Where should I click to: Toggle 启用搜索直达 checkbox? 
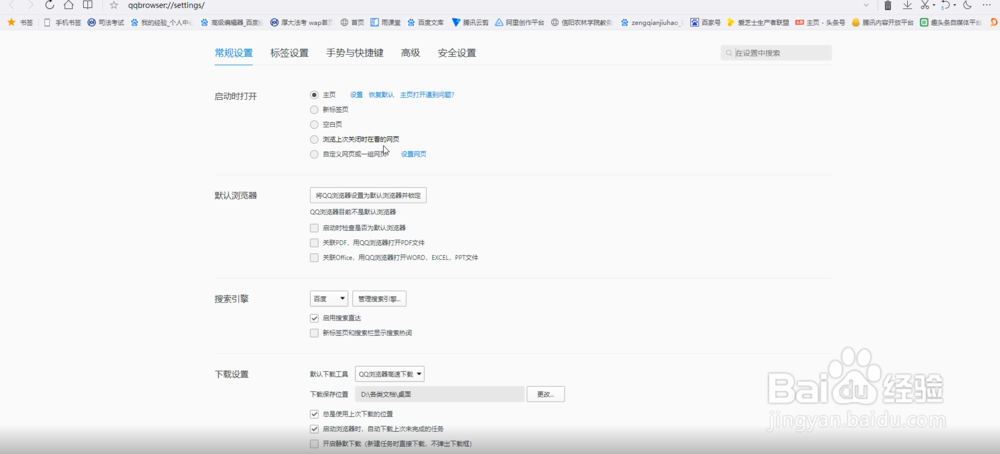pyautogui.click(x=314, y=318)
